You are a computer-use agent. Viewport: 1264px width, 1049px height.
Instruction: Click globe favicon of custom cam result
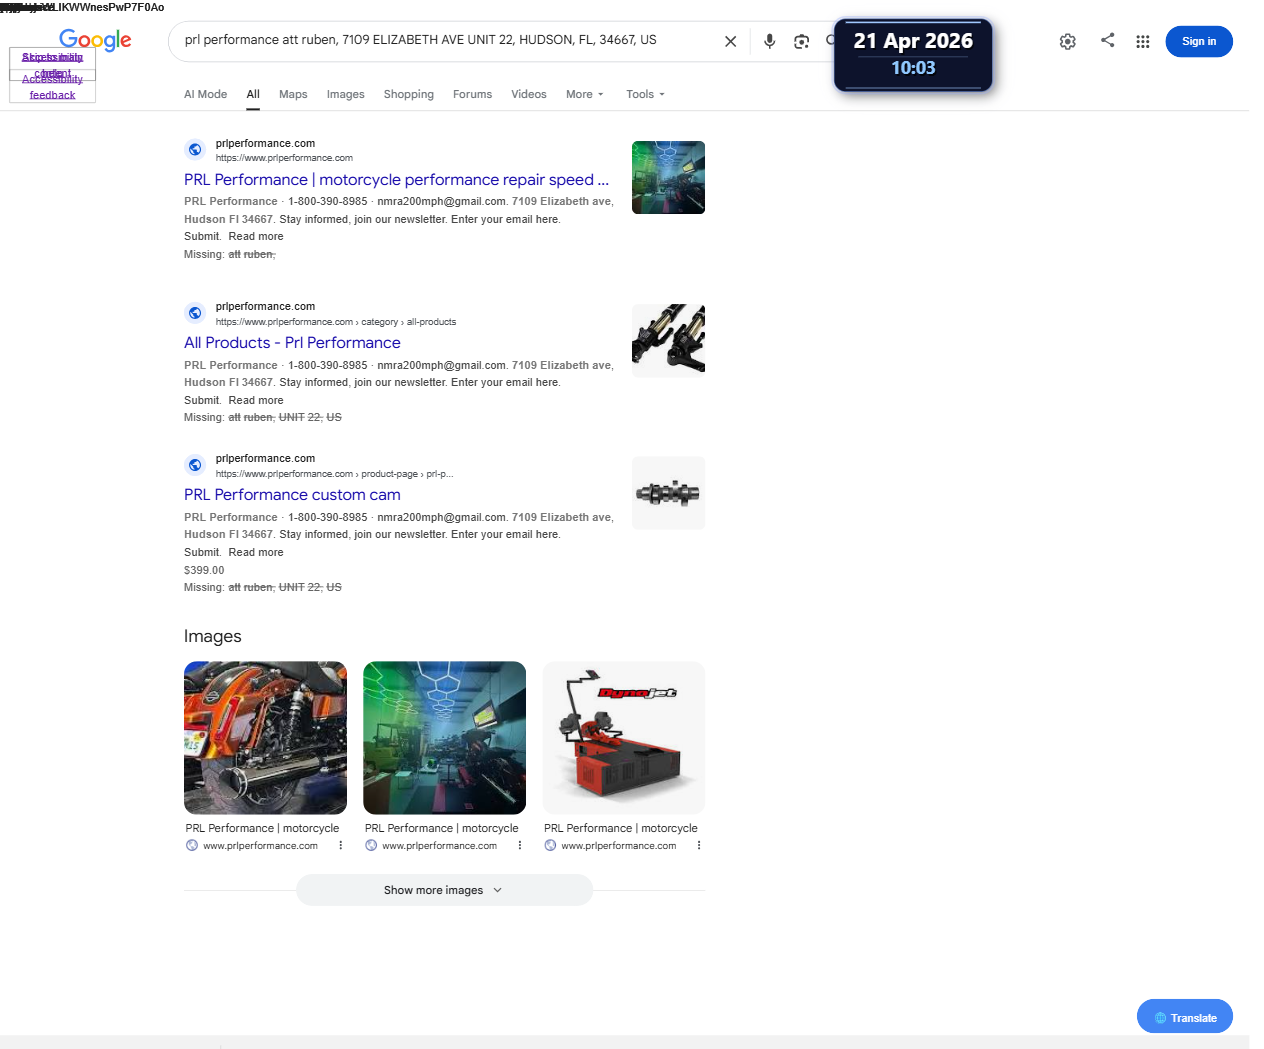[x=195, y=465]
